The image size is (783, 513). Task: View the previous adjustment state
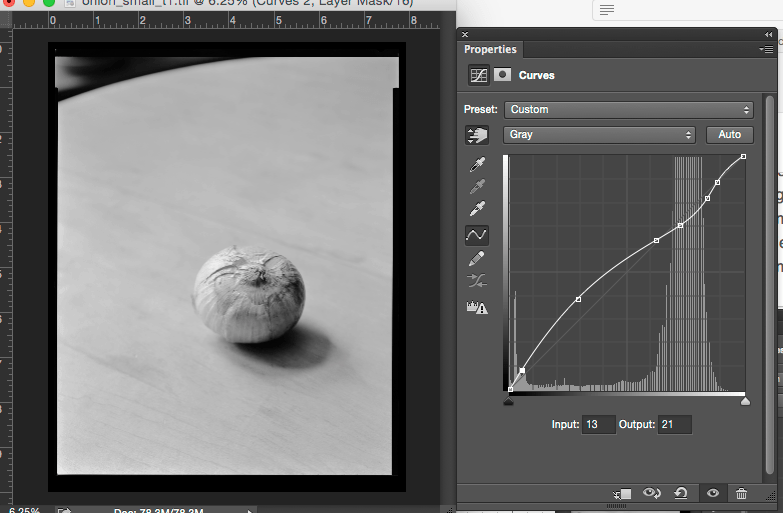coord(653,493)
